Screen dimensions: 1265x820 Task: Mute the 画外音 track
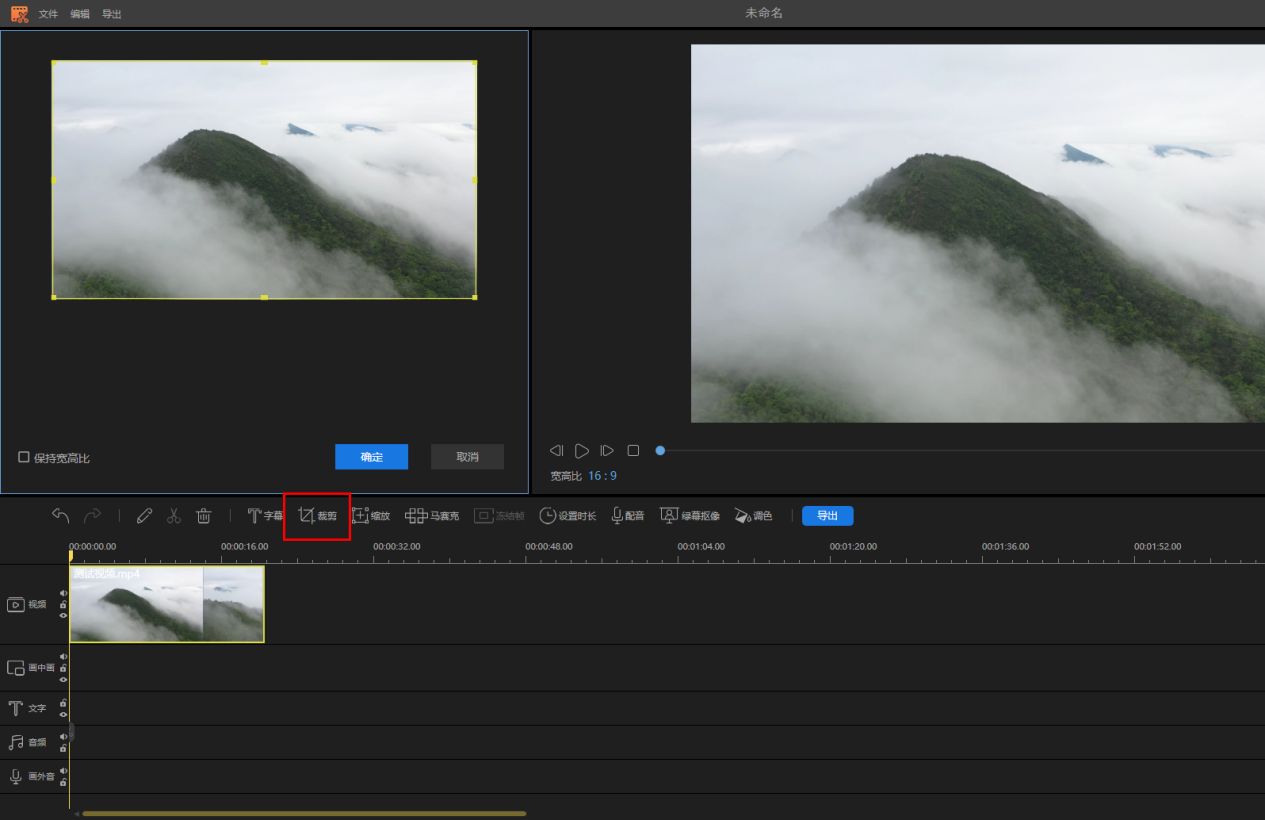click(63, 771)
